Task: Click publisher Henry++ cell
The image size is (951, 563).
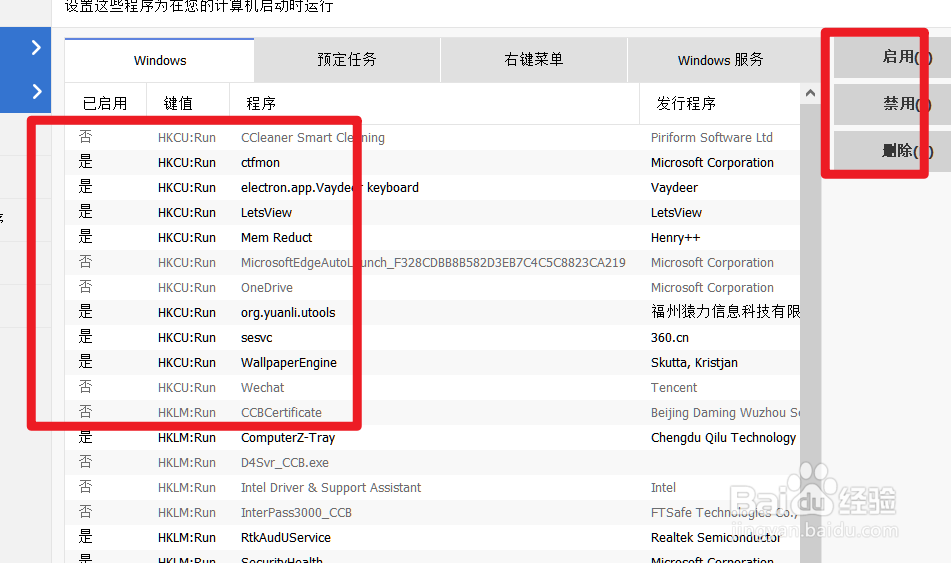Action: (x=675, y=238)
